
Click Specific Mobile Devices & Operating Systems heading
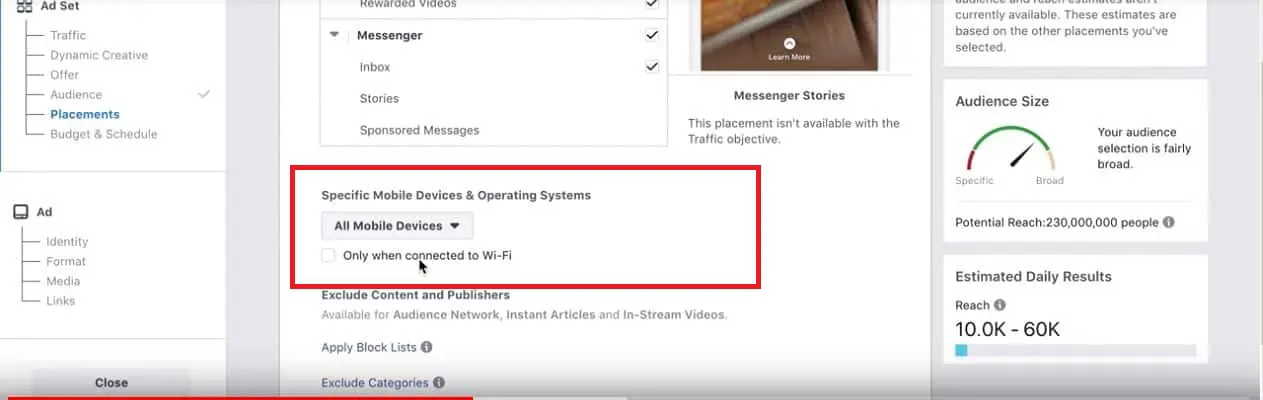coord(456,195)
